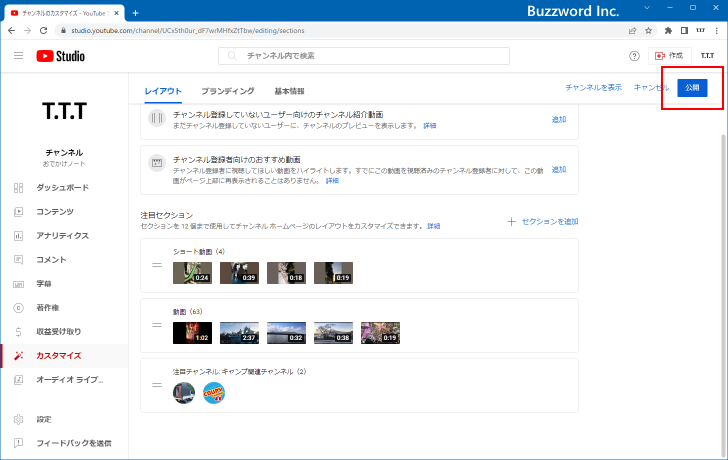Click the short video thumbnail 0:24
728x460 pixels.
pos(192,273)
